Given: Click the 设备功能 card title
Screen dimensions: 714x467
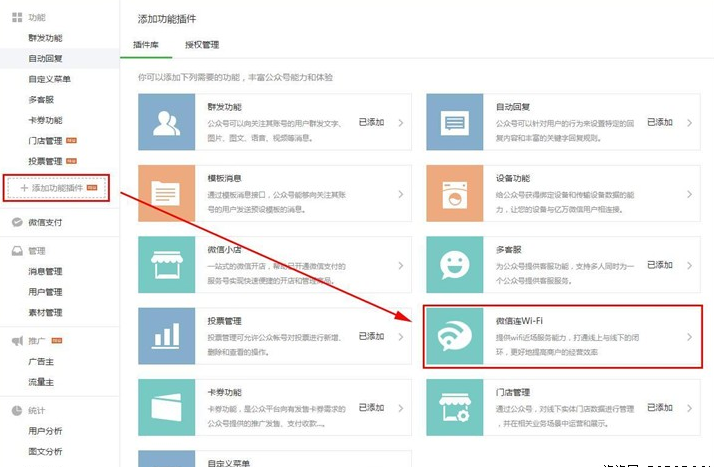Looking at the screenshot, I should pyautogui.click(x=513, y=178).
